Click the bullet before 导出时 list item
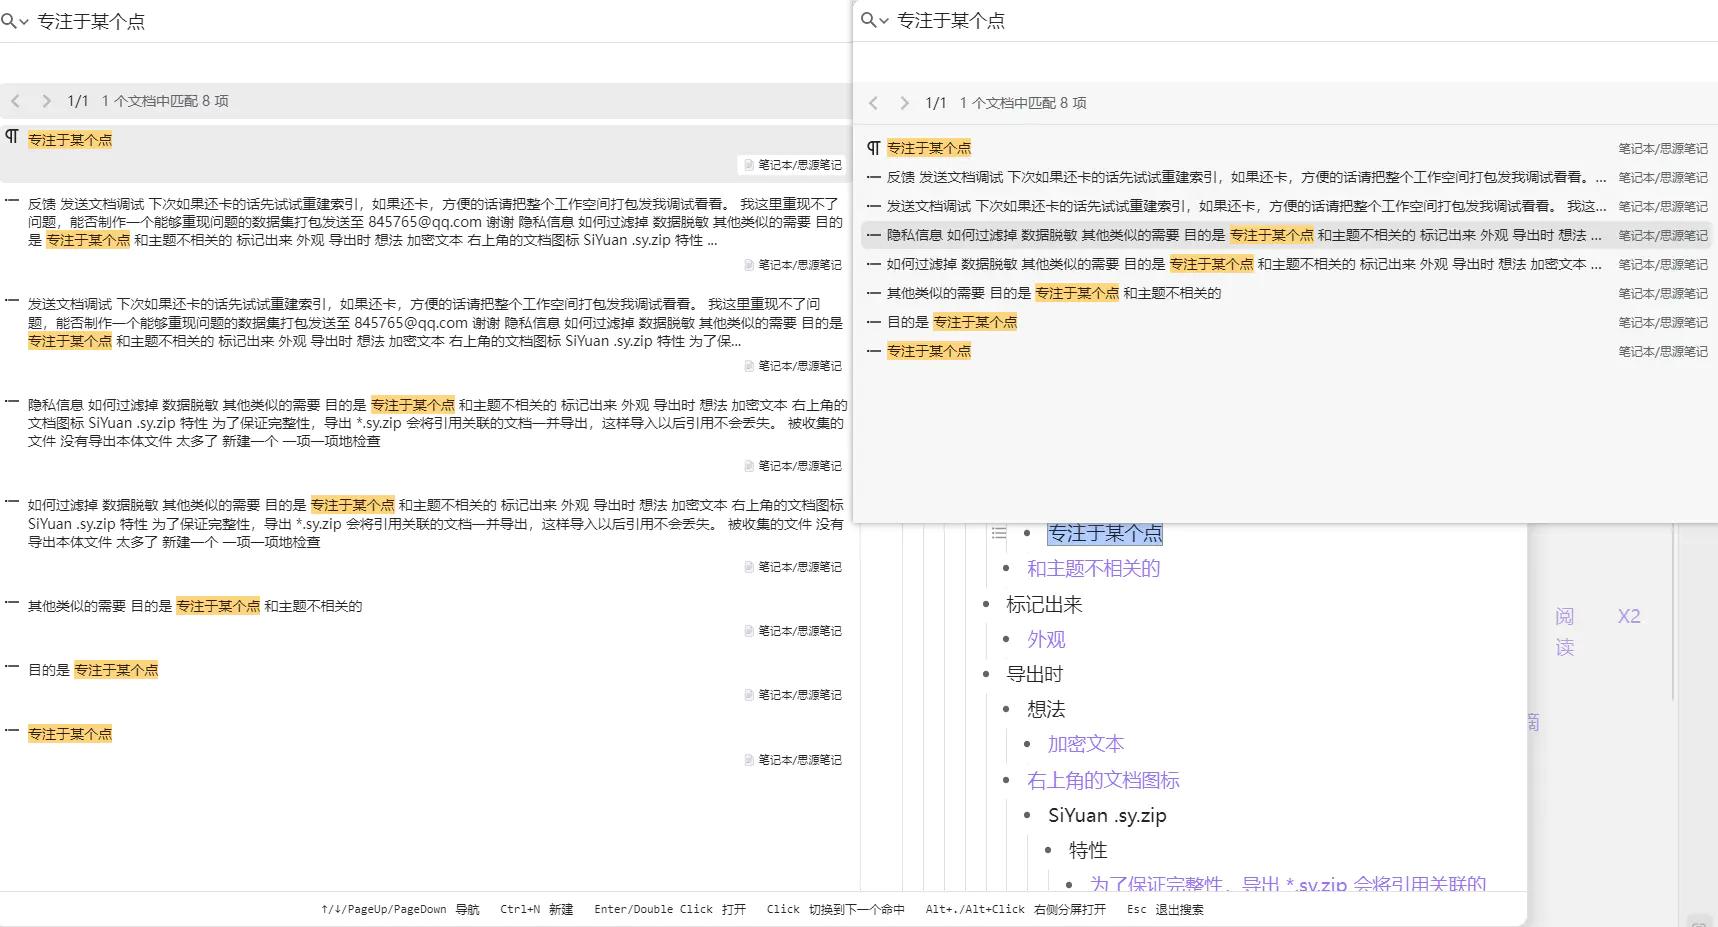The image size is (1718, 927). pos(986,674)
